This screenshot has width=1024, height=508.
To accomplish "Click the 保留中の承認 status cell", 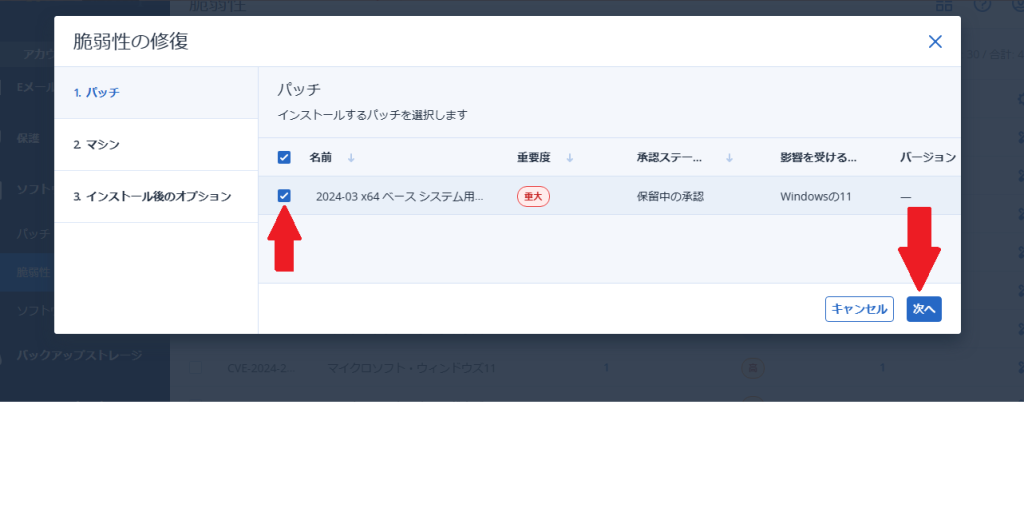I will (671, 197).
